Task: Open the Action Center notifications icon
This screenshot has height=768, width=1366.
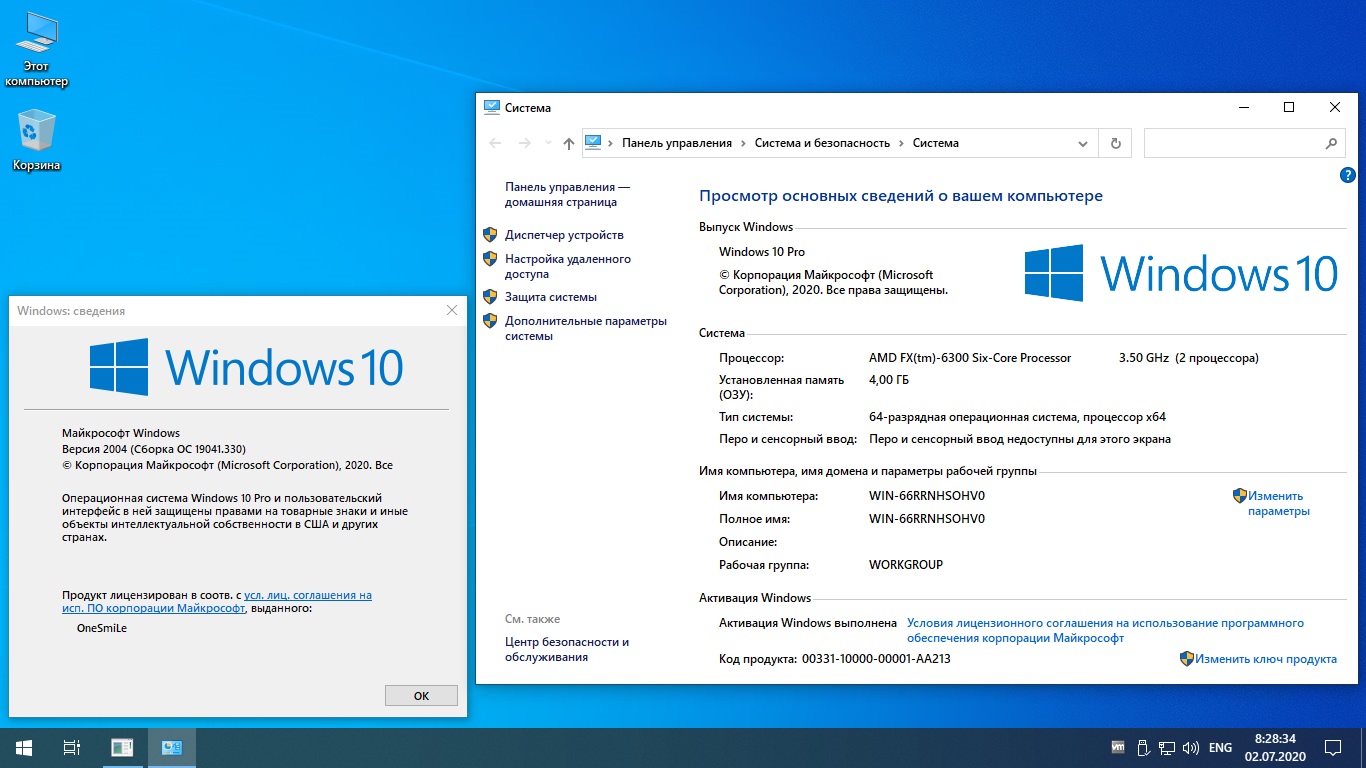Action: [1333, 747]
